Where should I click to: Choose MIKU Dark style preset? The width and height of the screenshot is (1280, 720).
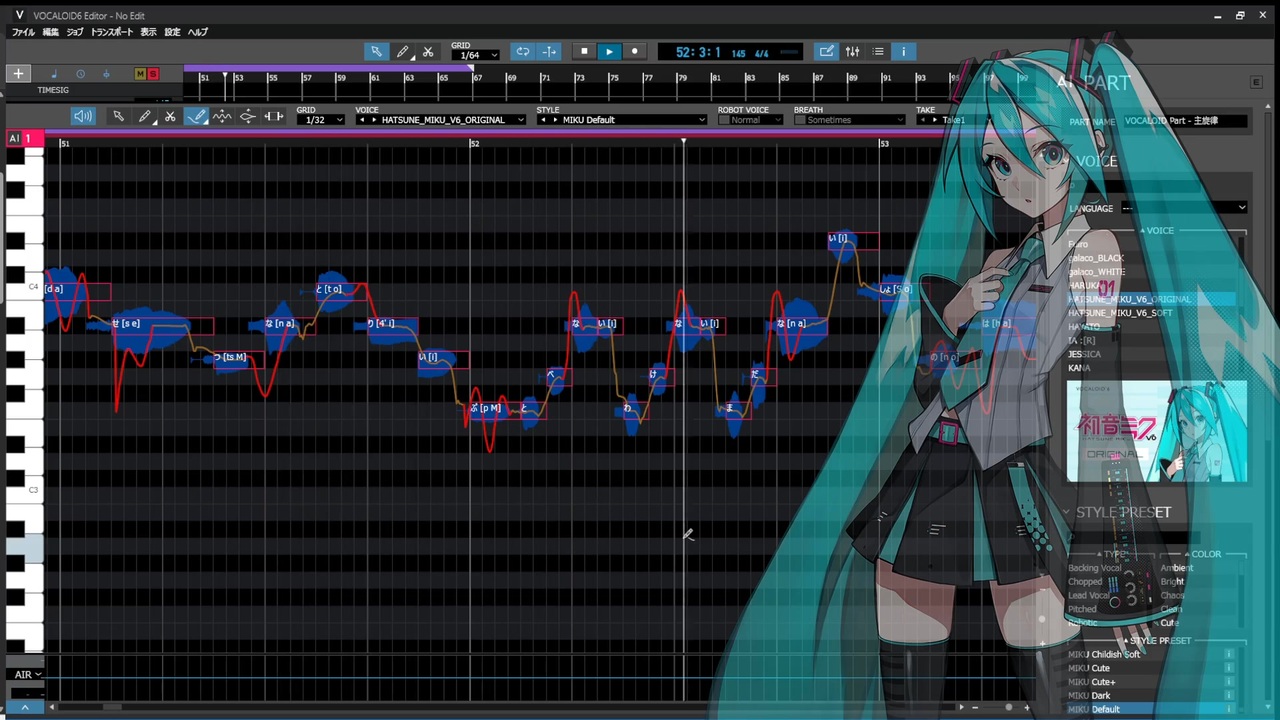point(1144,696)
